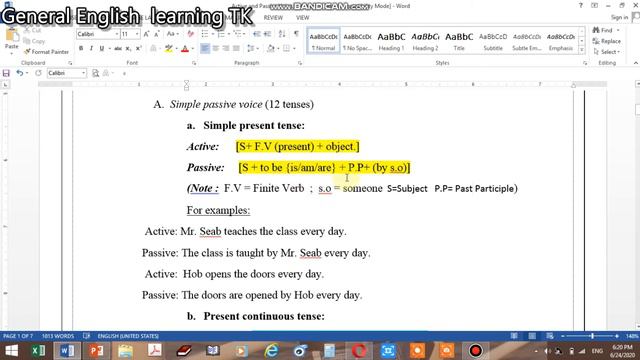
Task: Shrink font size with A-down icon
Action: (x=156, y=34)
